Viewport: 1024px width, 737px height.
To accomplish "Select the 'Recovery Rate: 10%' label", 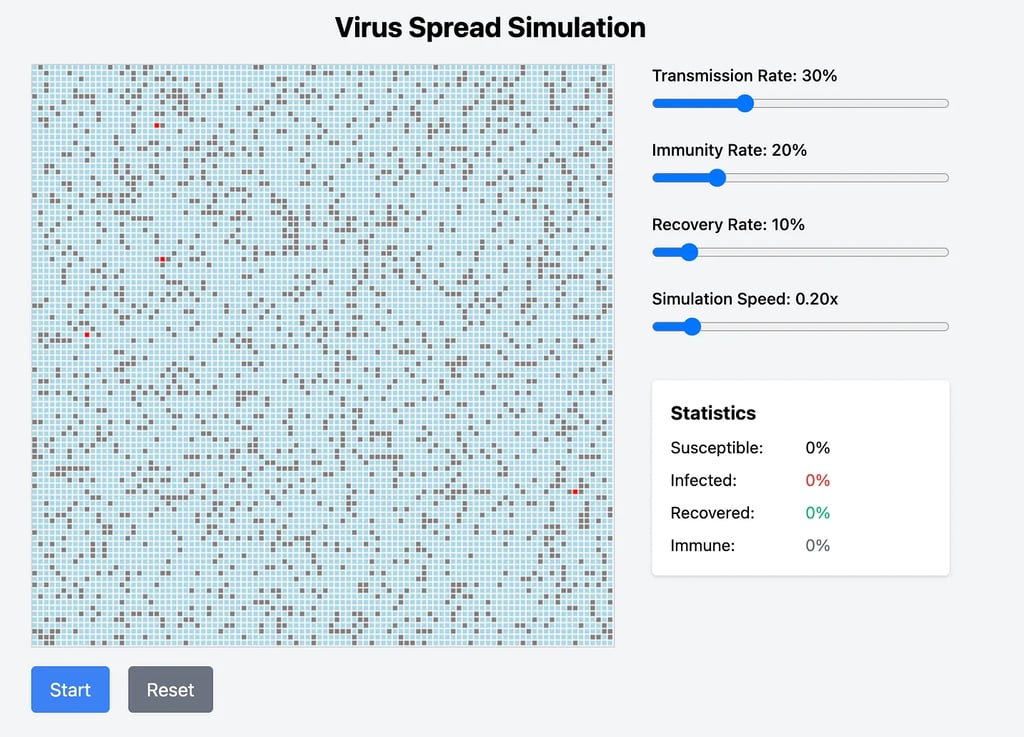I will click(728, 225).
